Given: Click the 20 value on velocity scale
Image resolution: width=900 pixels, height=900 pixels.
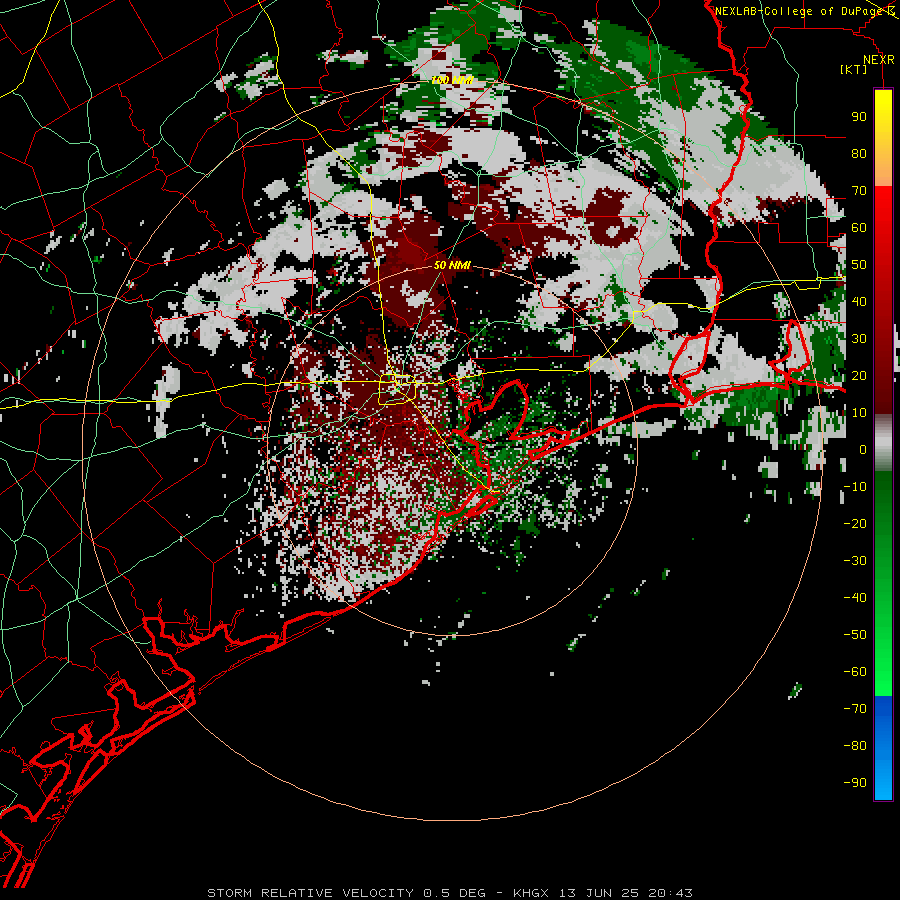Looking at the screenshot, I should (x=859, y=375).
